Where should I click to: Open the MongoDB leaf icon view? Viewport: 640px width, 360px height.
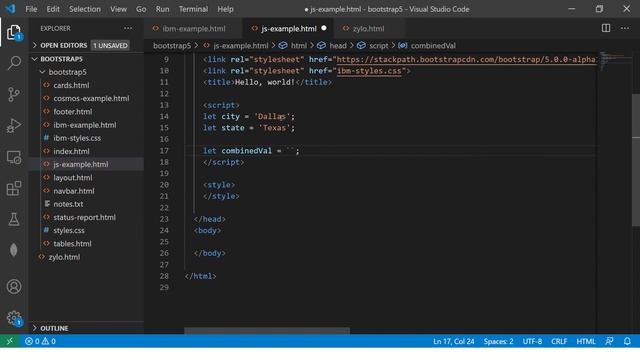pyautogui.click(x=14, y=250)
